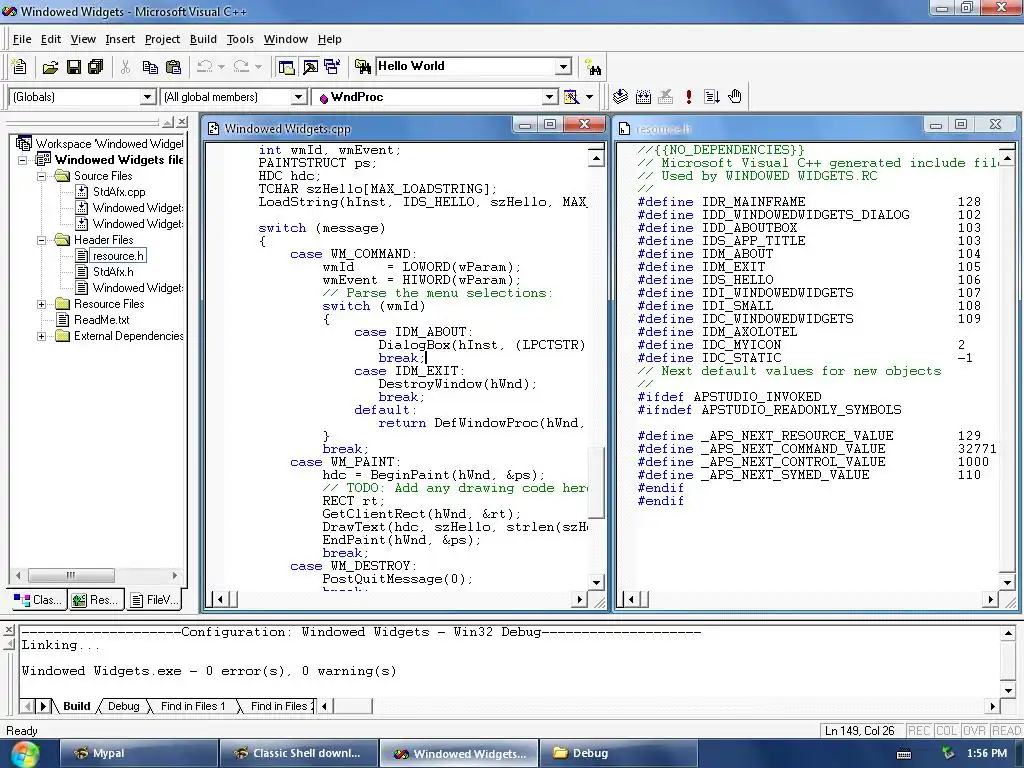
Task: Click the Save All icon
Action: click(x=95, y=67)
